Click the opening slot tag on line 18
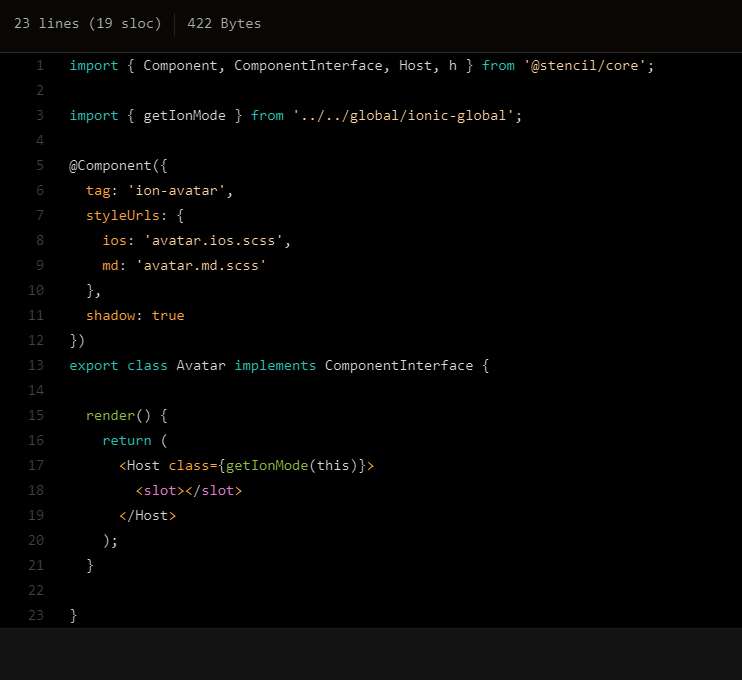Screen dimensions: 742x680 click(159, 491)
